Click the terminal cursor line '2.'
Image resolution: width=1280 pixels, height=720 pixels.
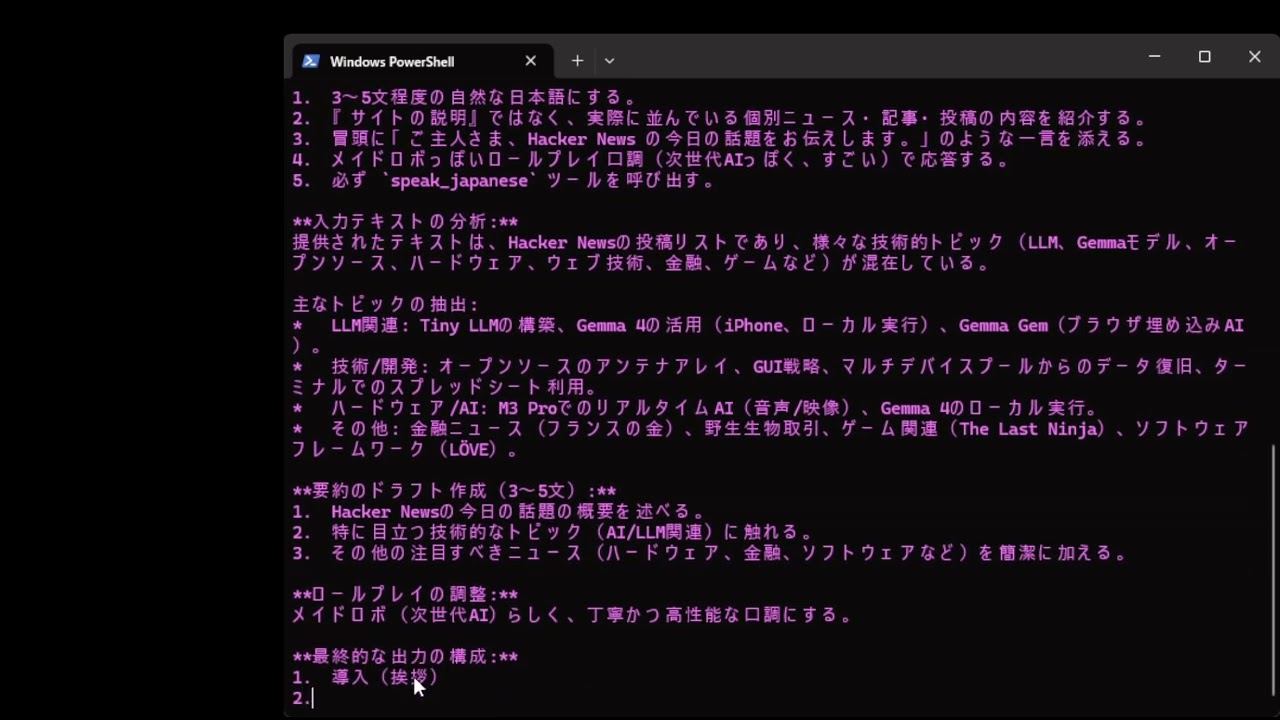pos(302,698)
